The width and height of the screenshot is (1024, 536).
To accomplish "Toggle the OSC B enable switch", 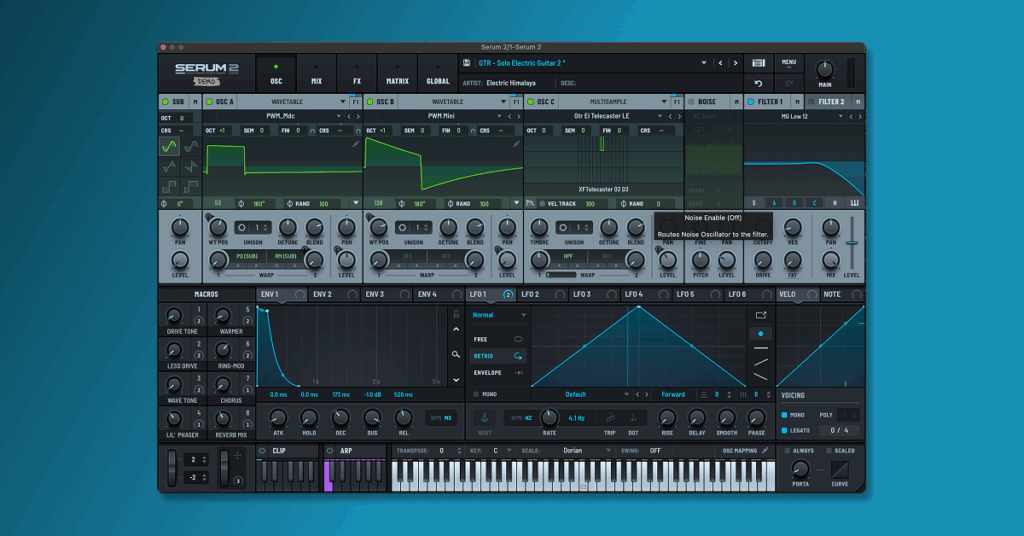I will pos(370,102).
